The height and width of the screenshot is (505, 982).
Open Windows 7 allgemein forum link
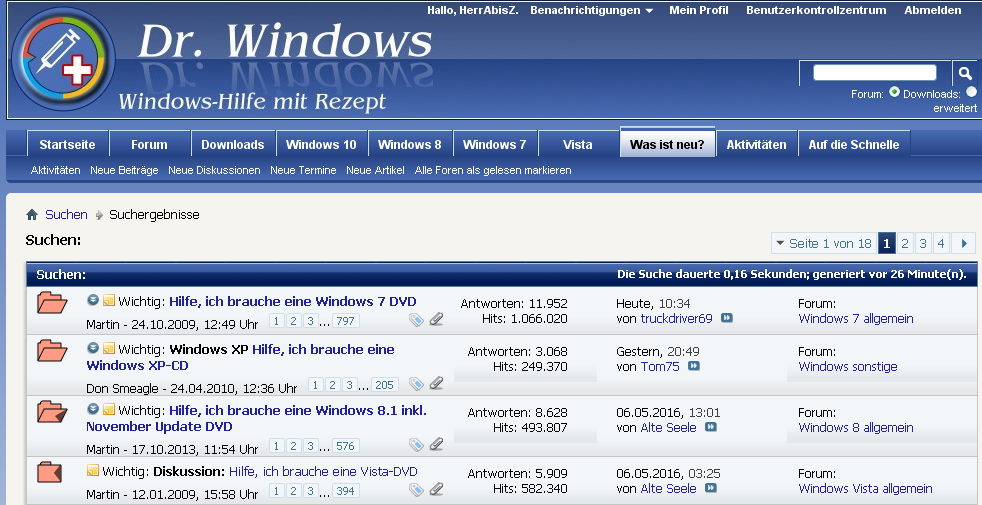coord(855,318)
